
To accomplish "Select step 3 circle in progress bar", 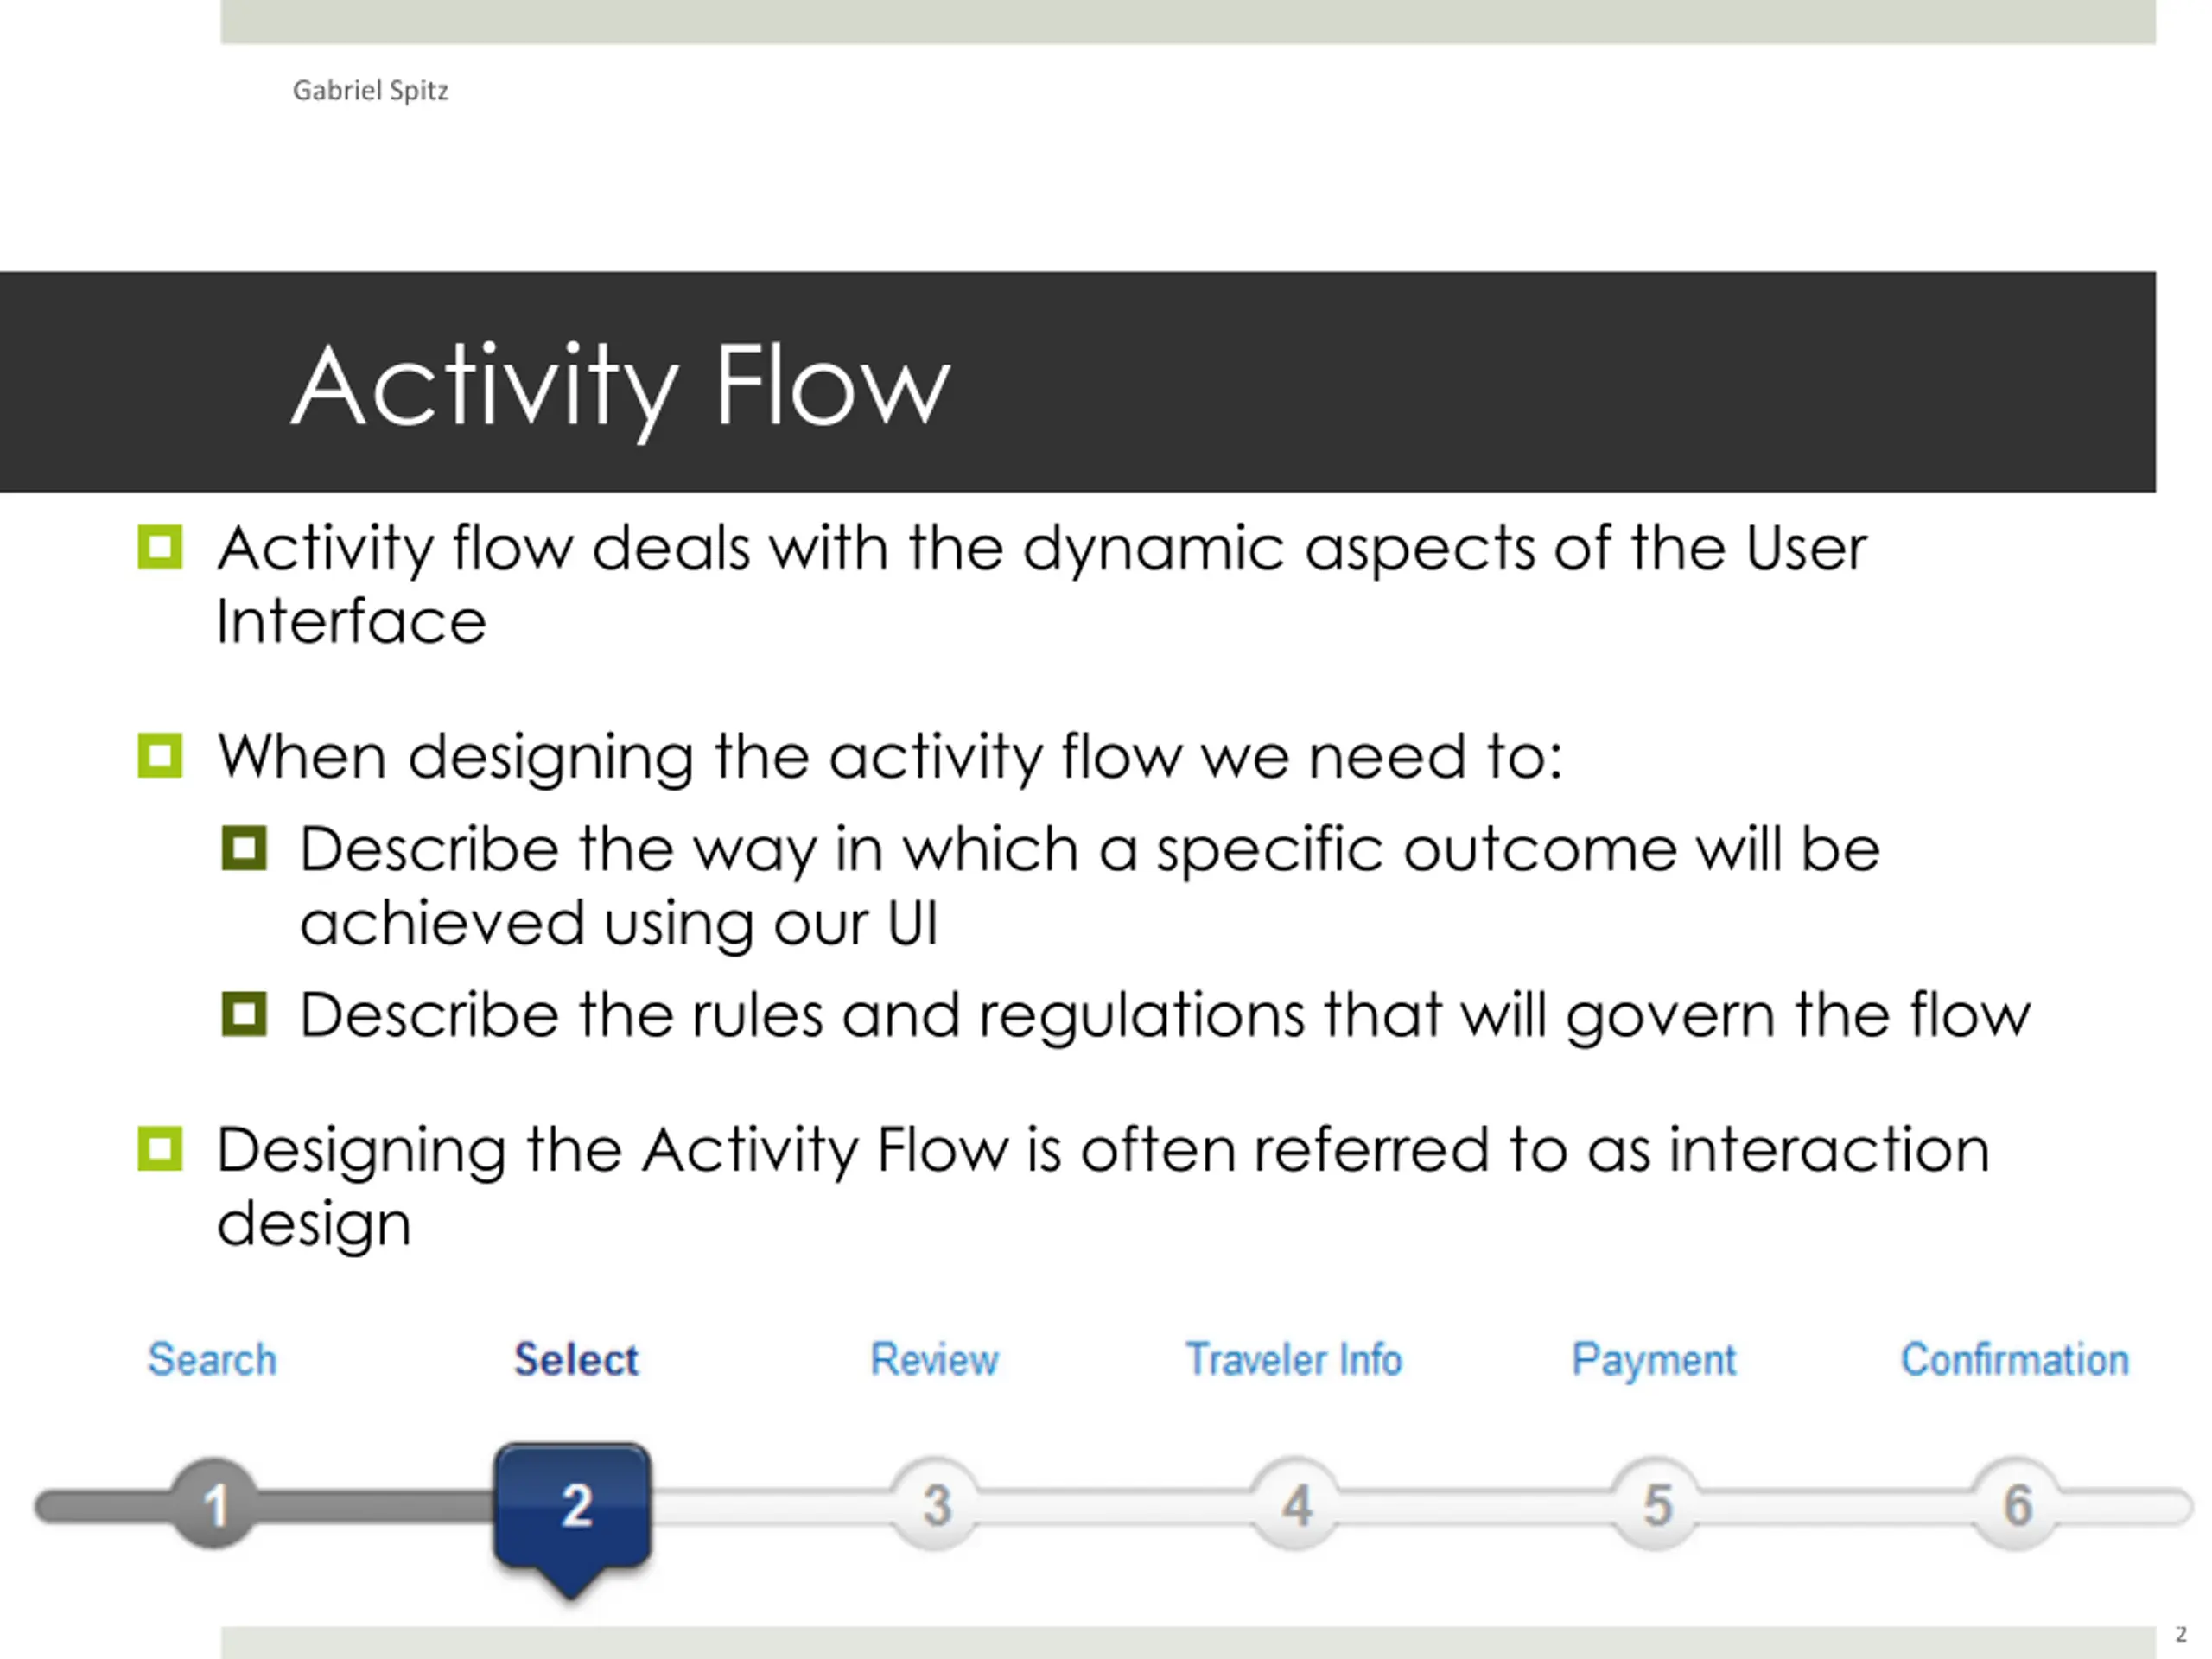I will [x=935, y=1504].
